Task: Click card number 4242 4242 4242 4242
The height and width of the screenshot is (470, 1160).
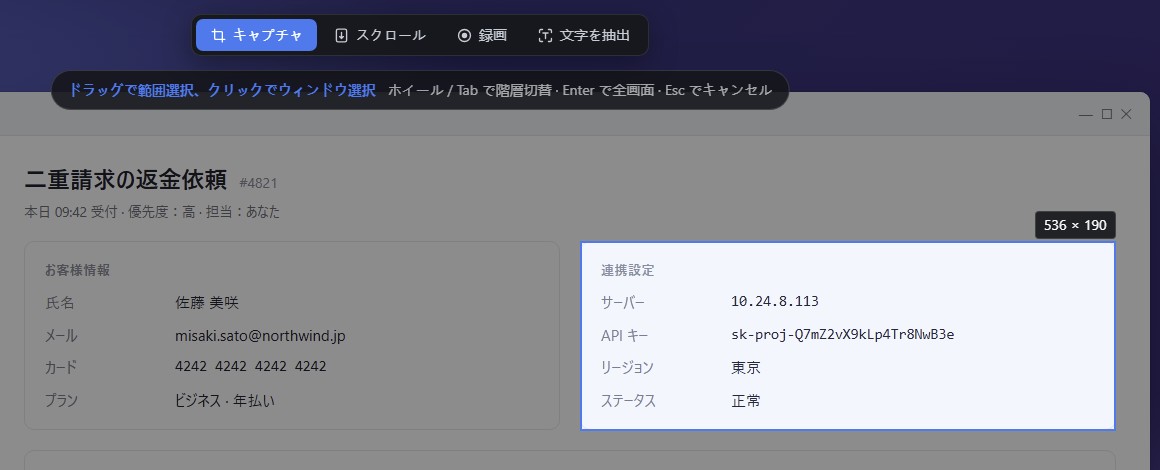Action: [251, 366]
